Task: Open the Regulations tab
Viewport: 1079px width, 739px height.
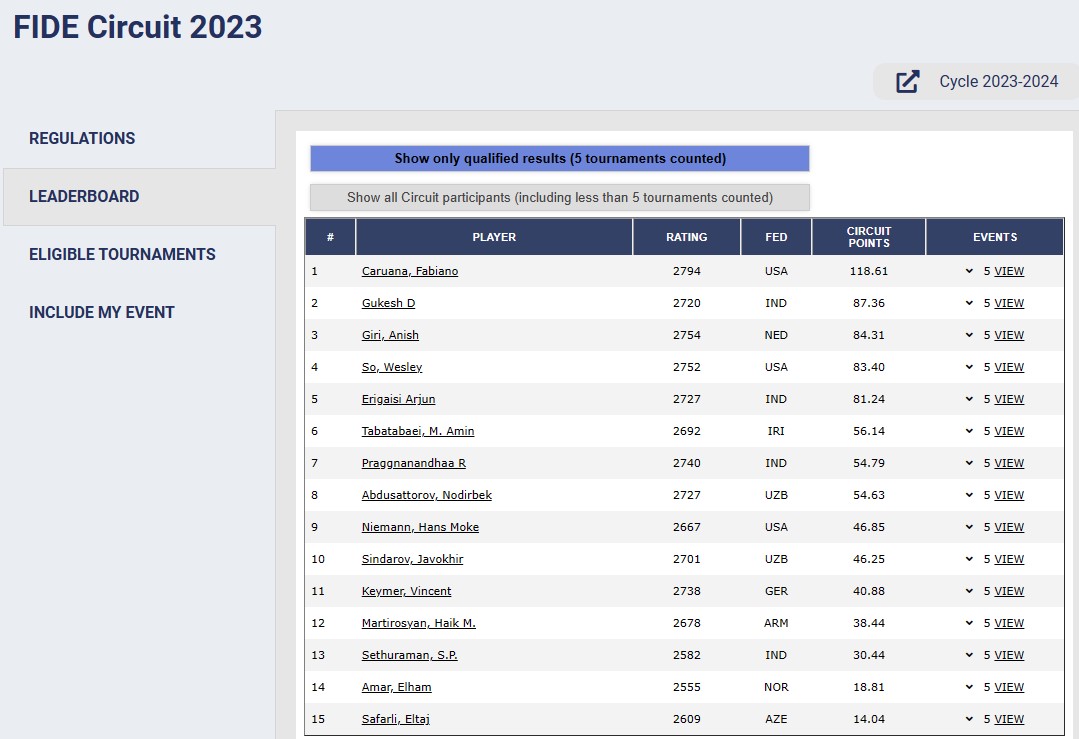Action: (82, 139)
